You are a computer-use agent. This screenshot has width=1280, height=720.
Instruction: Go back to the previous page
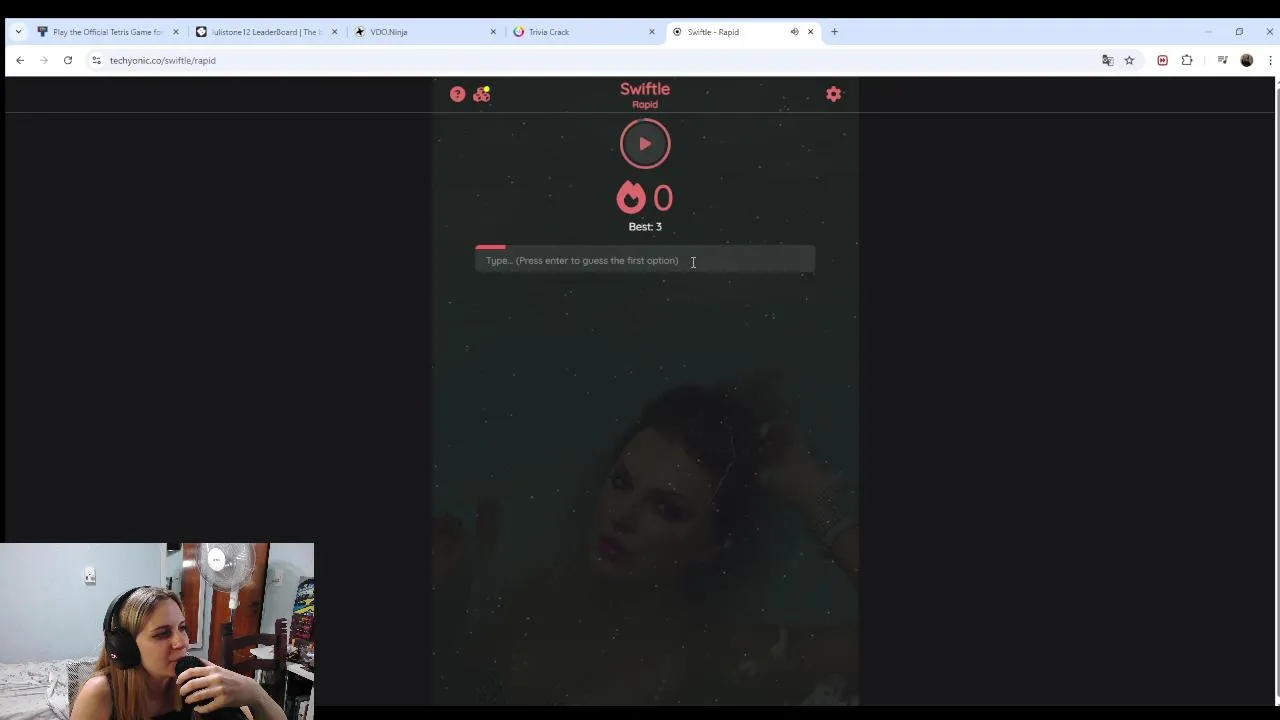click(x=20, y=60)
